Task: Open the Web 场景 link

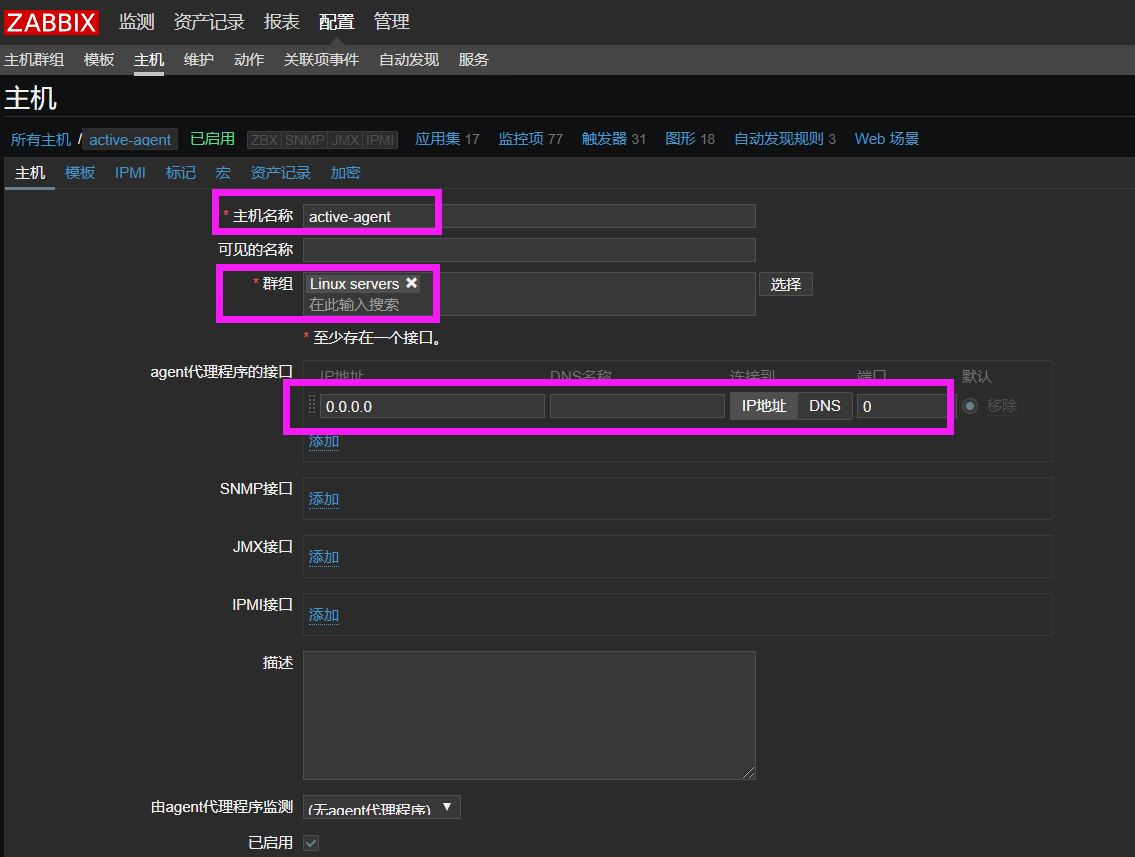Action: pyautogui.click(x=887, y=138)
